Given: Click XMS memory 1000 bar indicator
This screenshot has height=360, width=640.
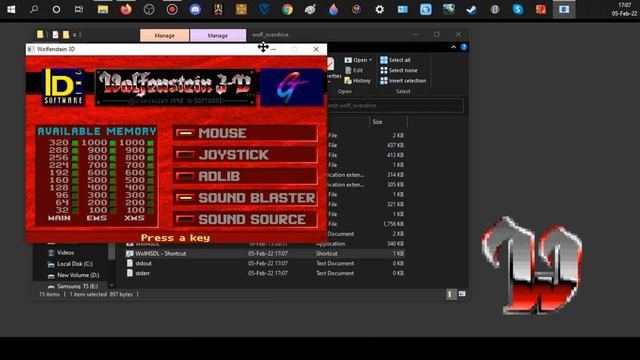Looking at the screenshot, I should 151,143.
